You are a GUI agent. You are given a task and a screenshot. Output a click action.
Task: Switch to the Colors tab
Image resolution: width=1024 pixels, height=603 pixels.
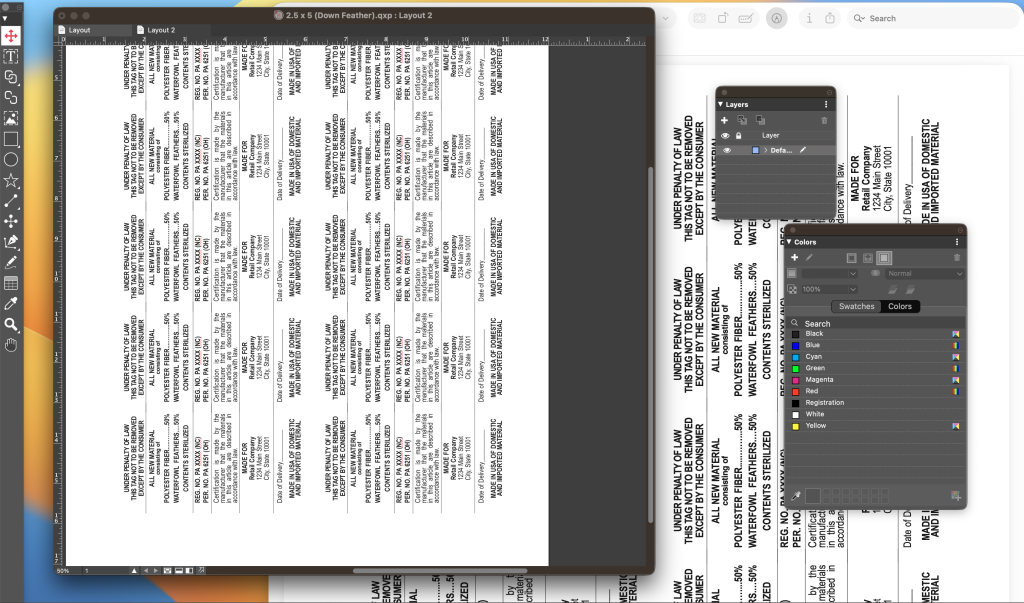(x=900, y=306)
